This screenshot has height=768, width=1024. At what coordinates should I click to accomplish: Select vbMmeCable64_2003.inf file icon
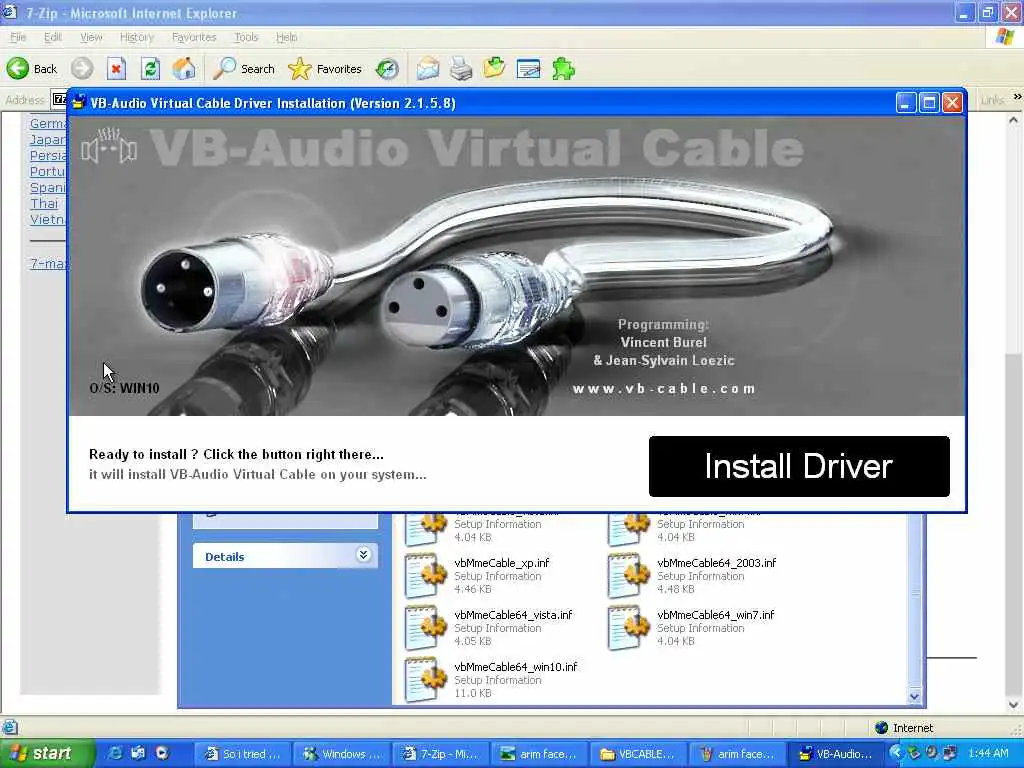tap(628, 575)
